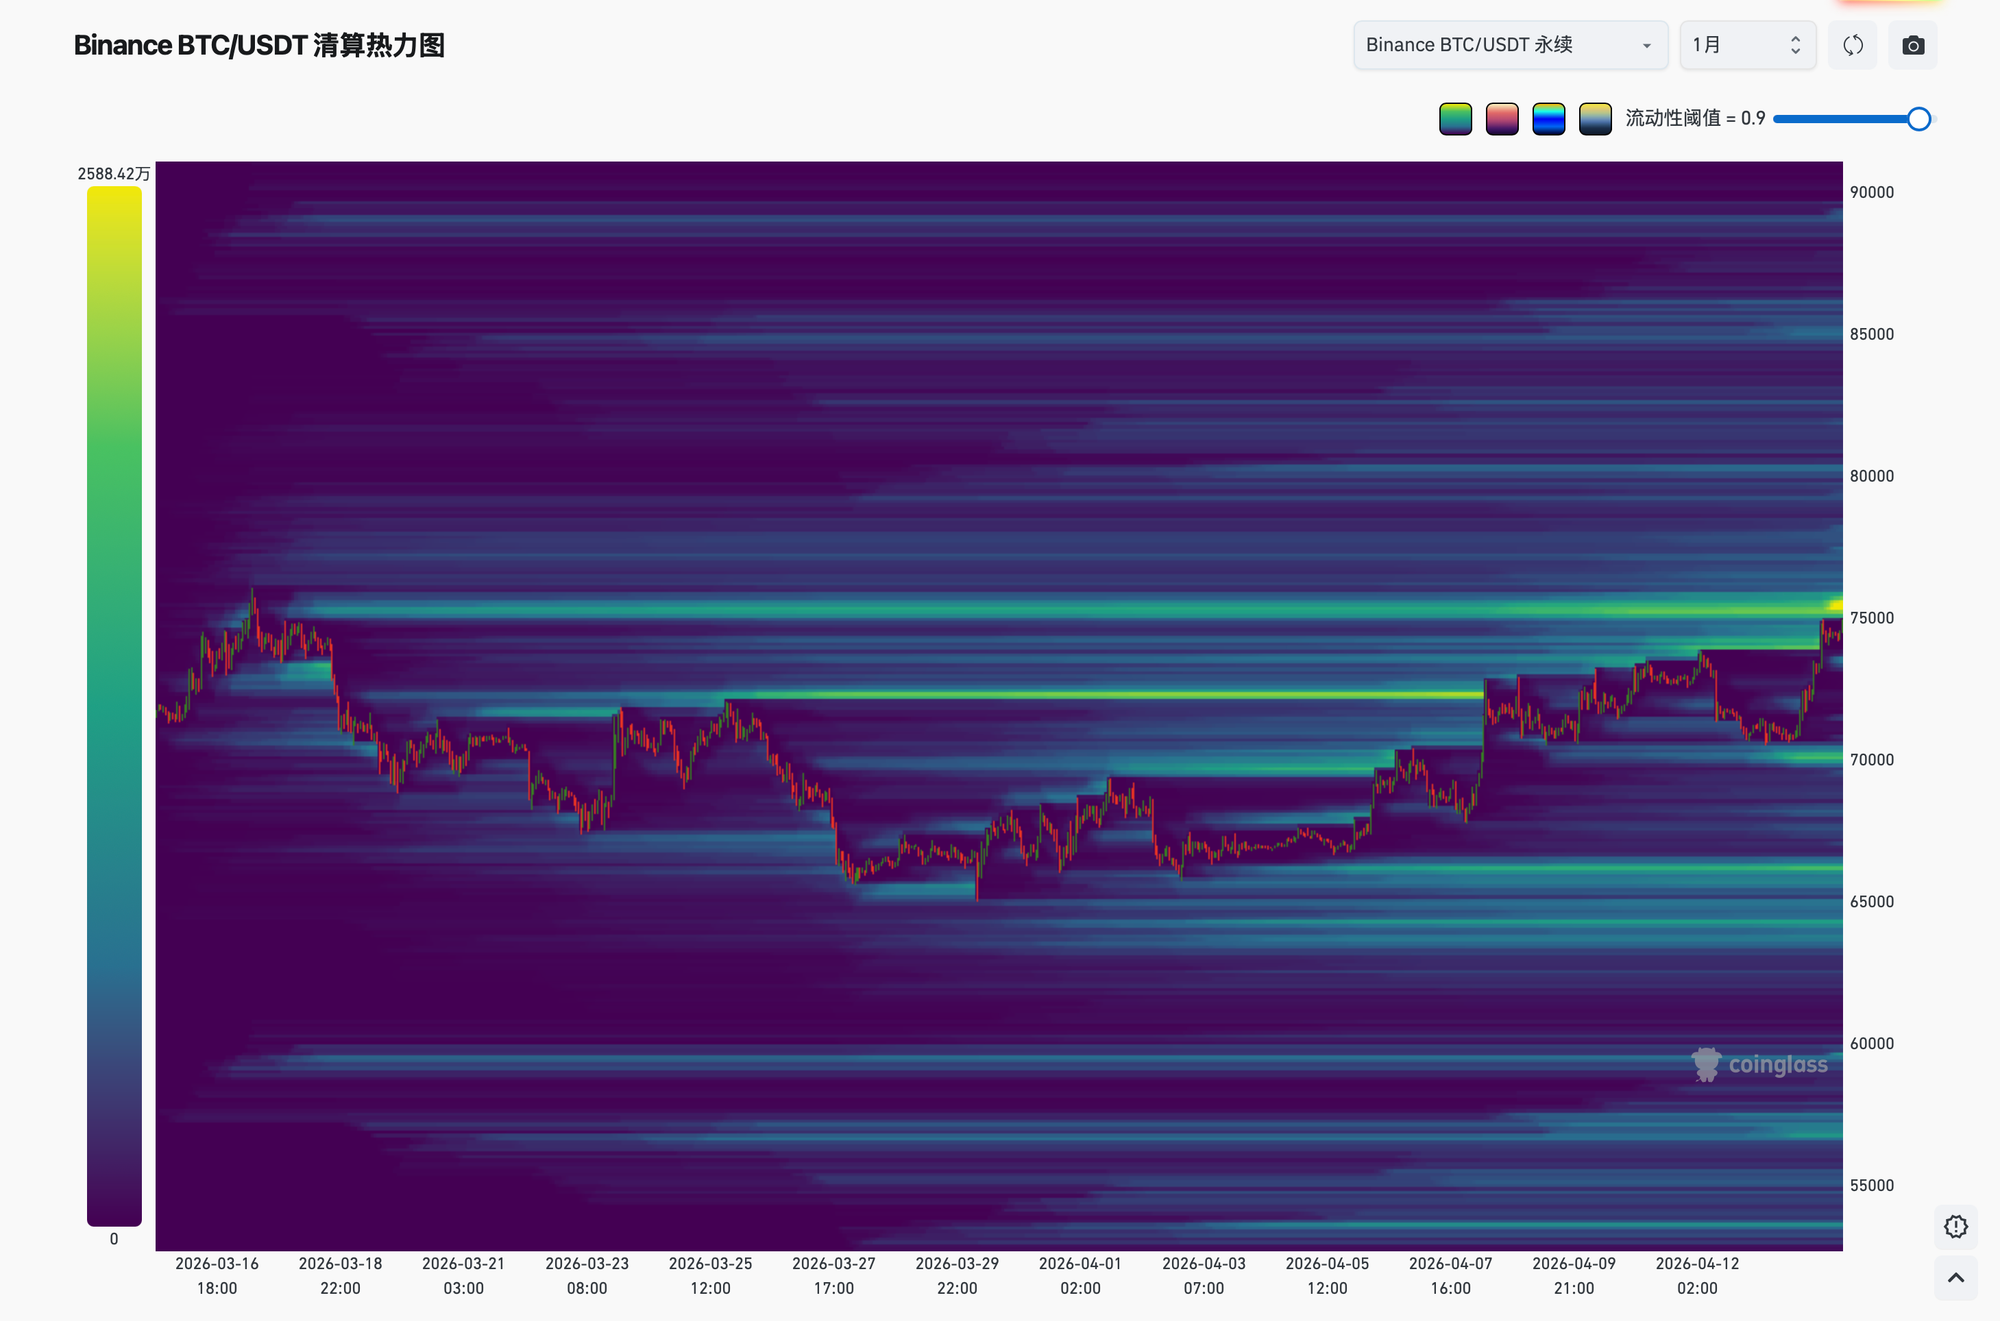The width and height of the screenshot is (2000, 1321).
Task: Click the 2026-04-01 date label on time axis
Action: point(1080,1264)
